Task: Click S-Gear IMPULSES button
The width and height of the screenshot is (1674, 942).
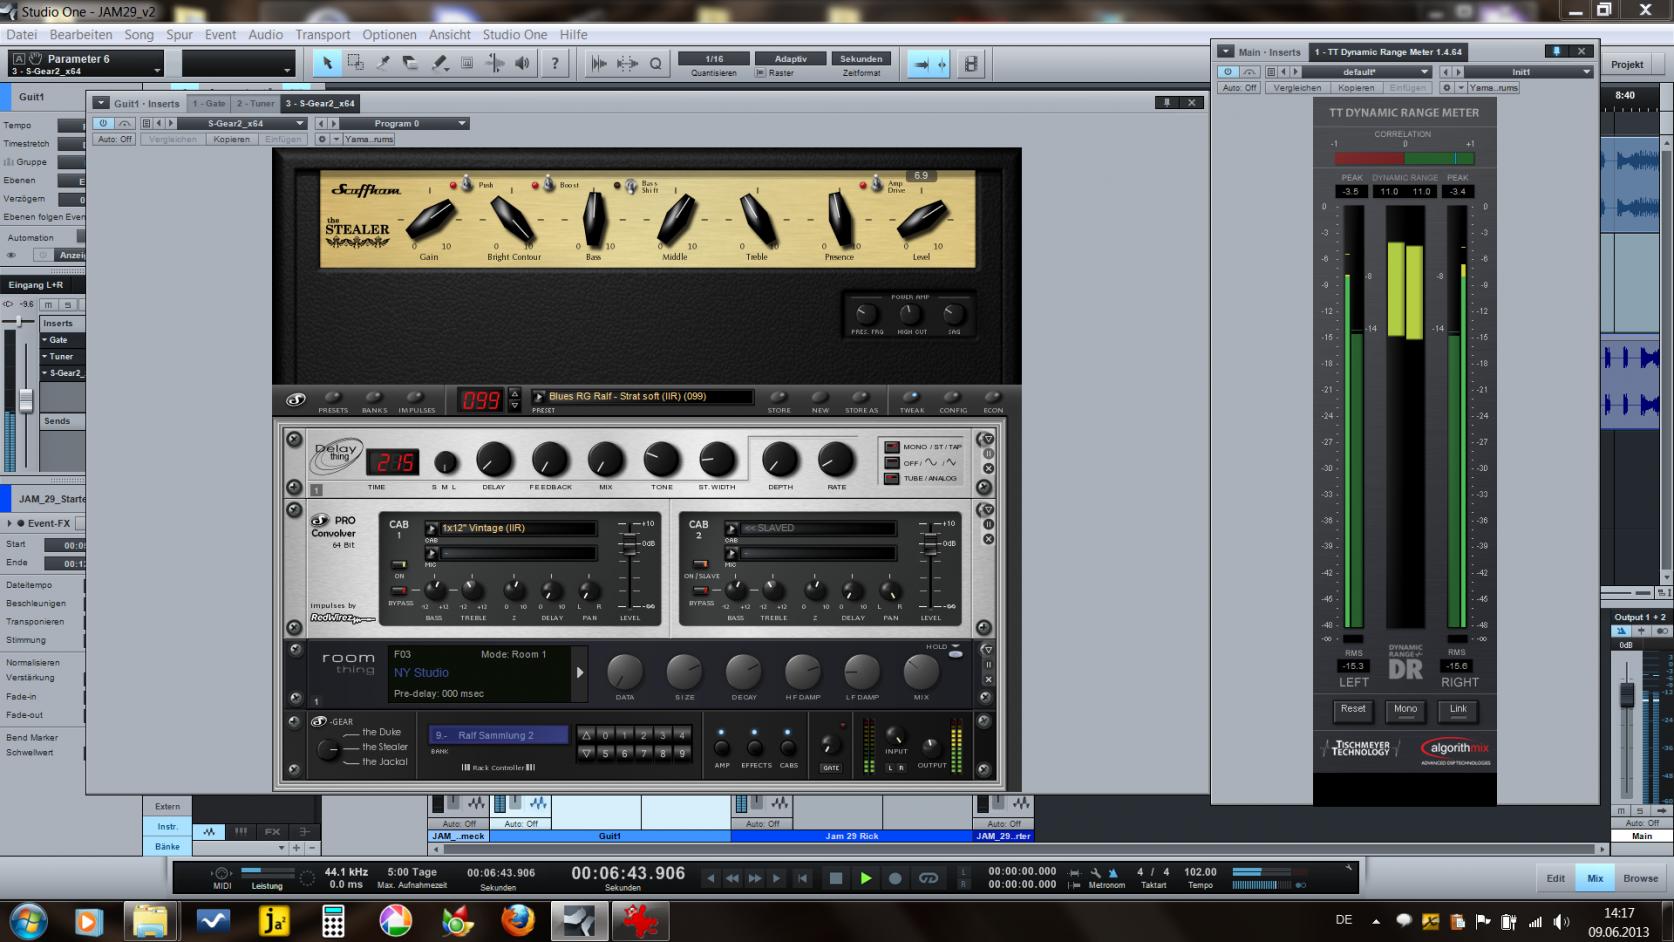Action: click(x=416, y=397)
